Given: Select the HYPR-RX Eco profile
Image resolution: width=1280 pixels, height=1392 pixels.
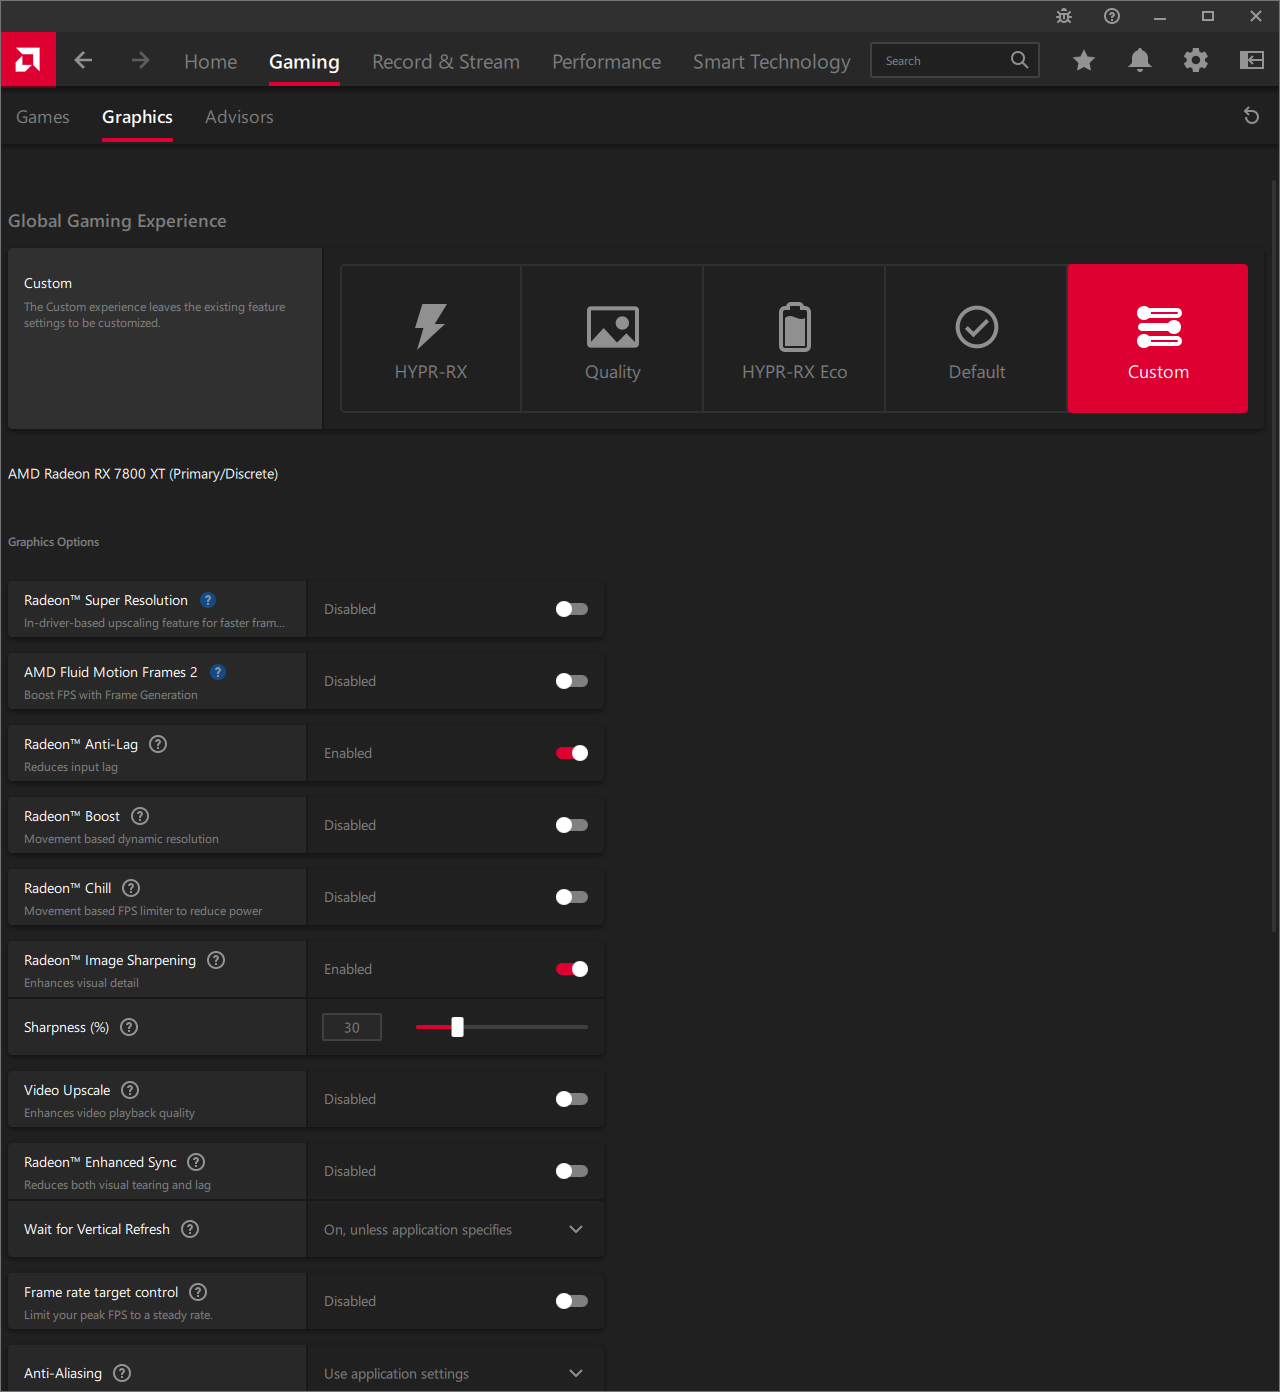Looking at the screenshot, I should [794, 338].
